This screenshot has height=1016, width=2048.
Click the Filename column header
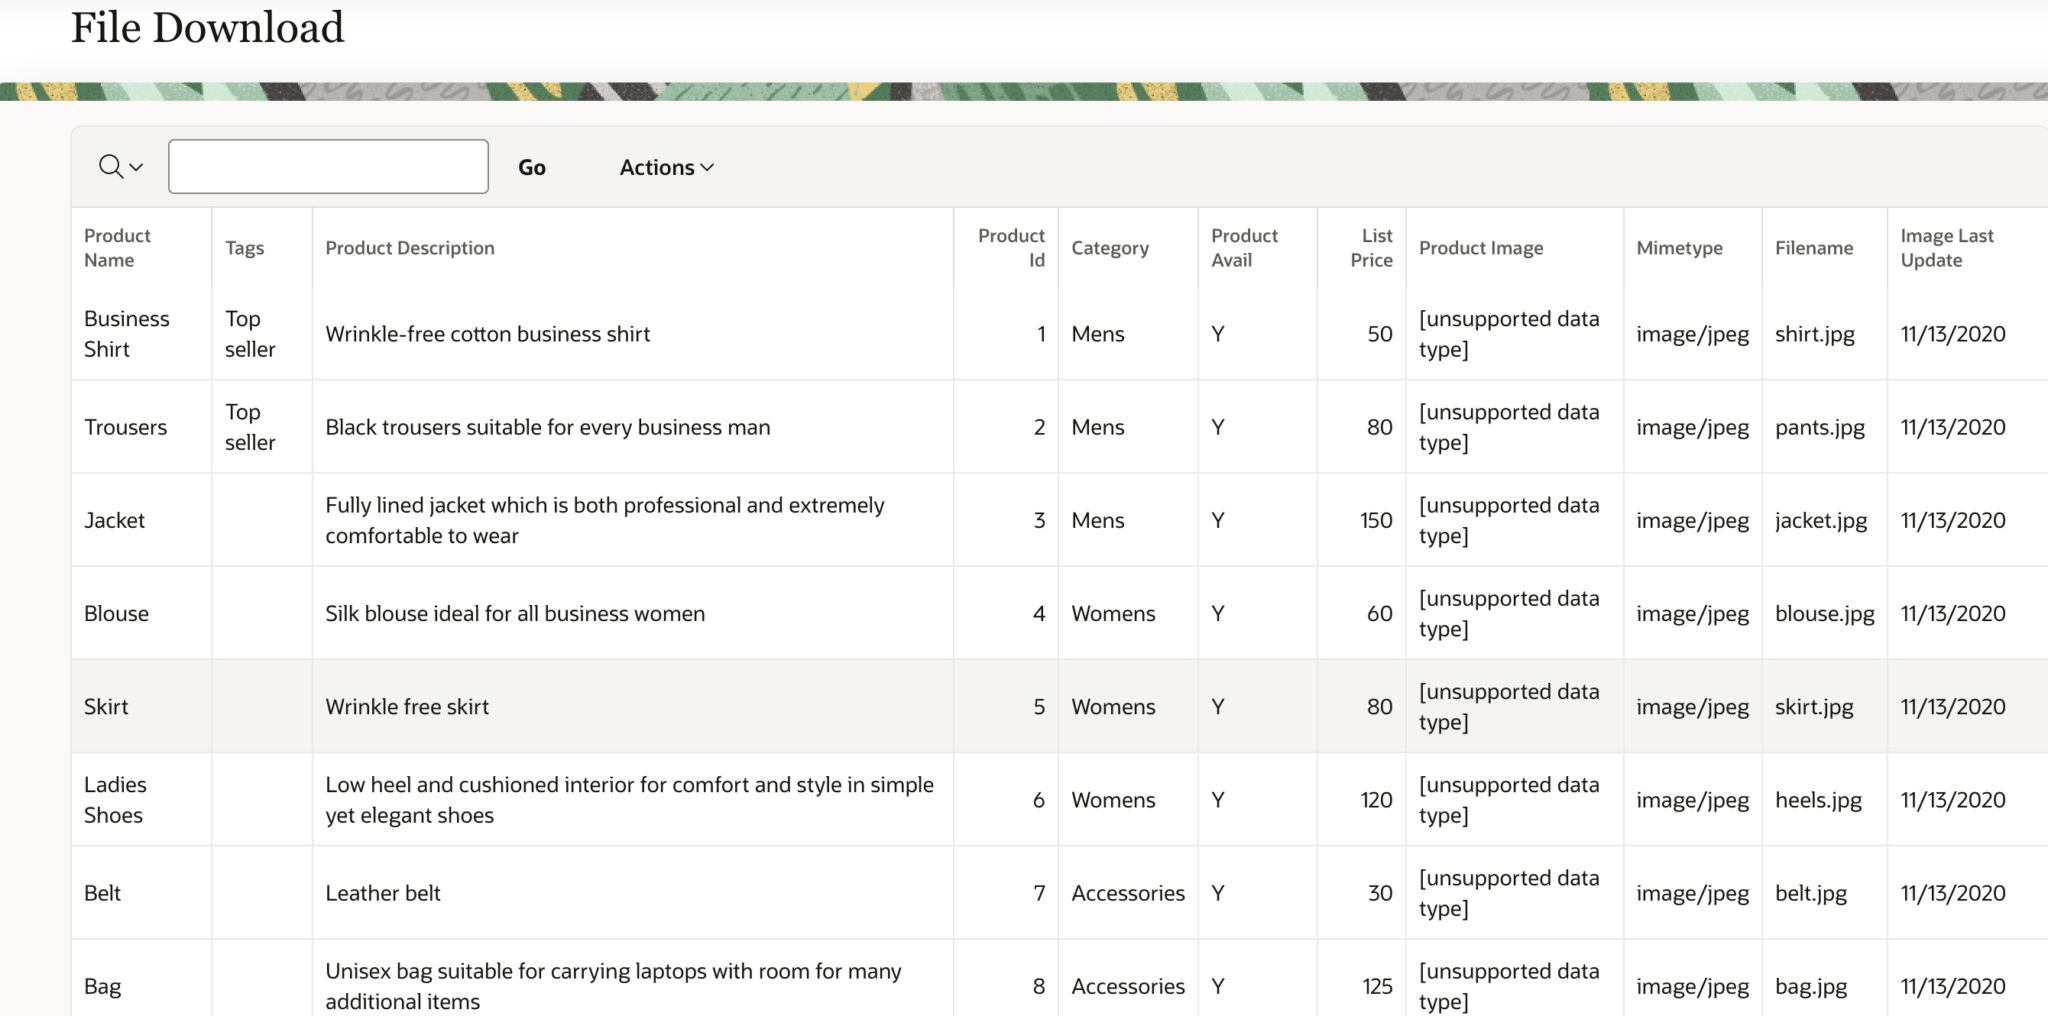[1814, 248]
